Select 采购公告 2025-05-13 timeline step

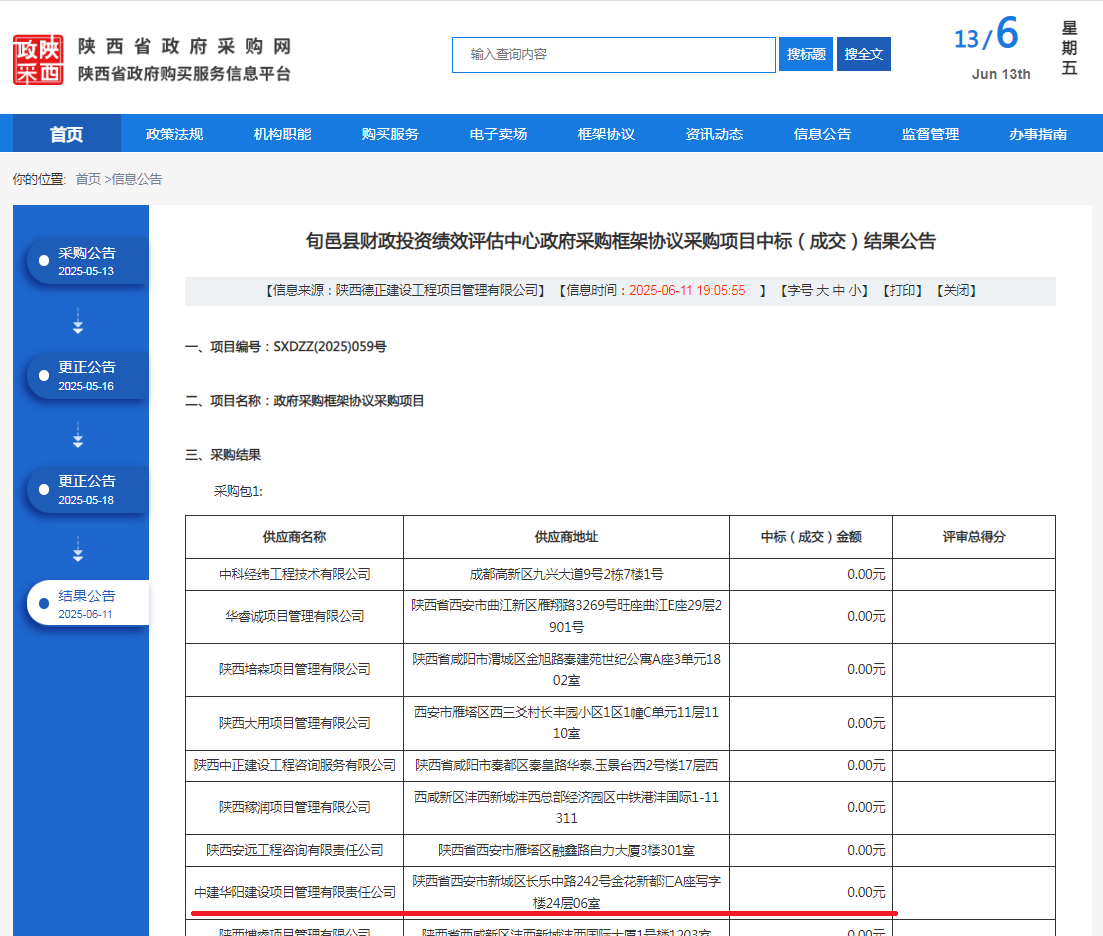pyautogui.click(x=88, y=261)
